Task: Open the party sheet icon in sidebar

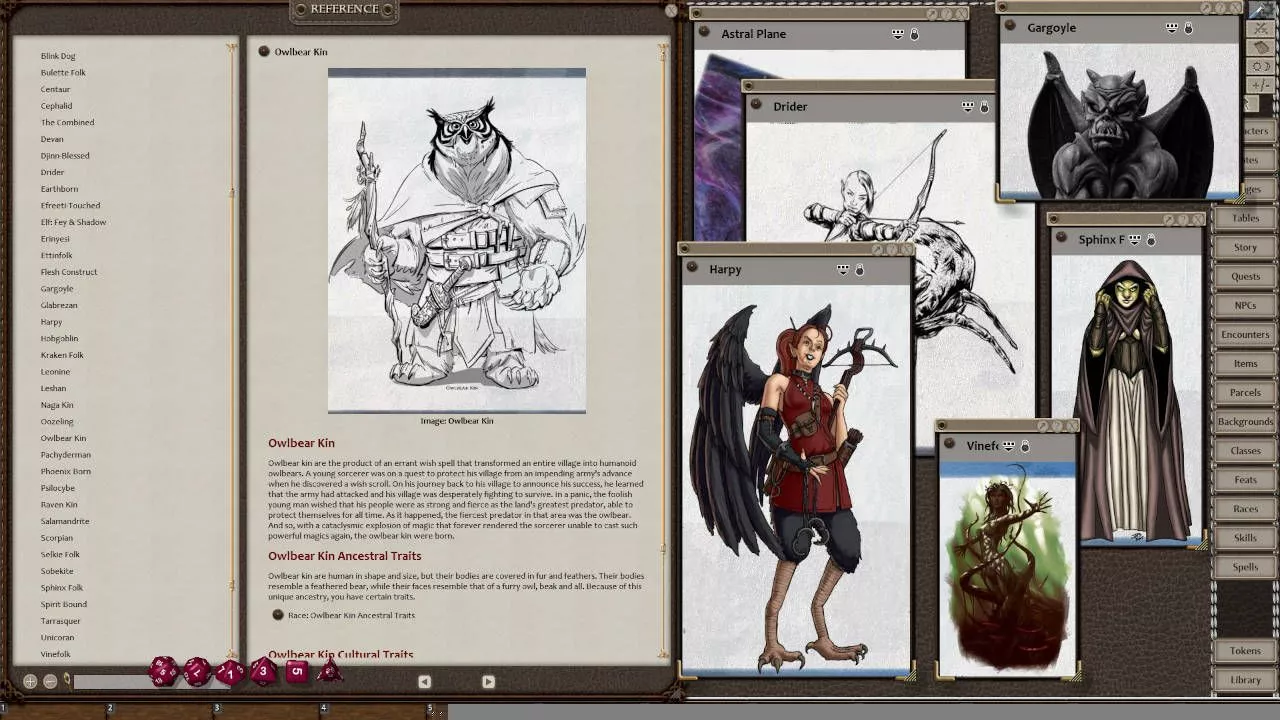Action: click(x=1261, y=47)
